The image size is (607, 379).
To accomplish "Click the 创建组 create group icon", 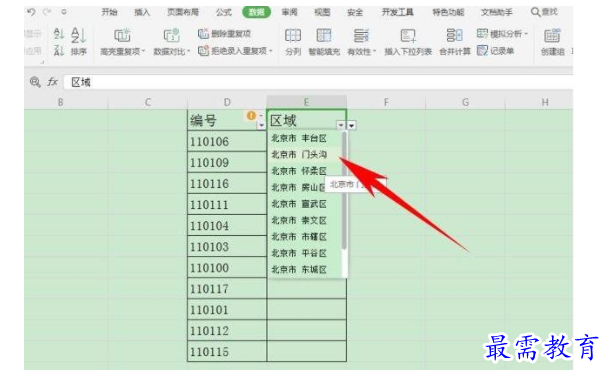I will [552, 36].
